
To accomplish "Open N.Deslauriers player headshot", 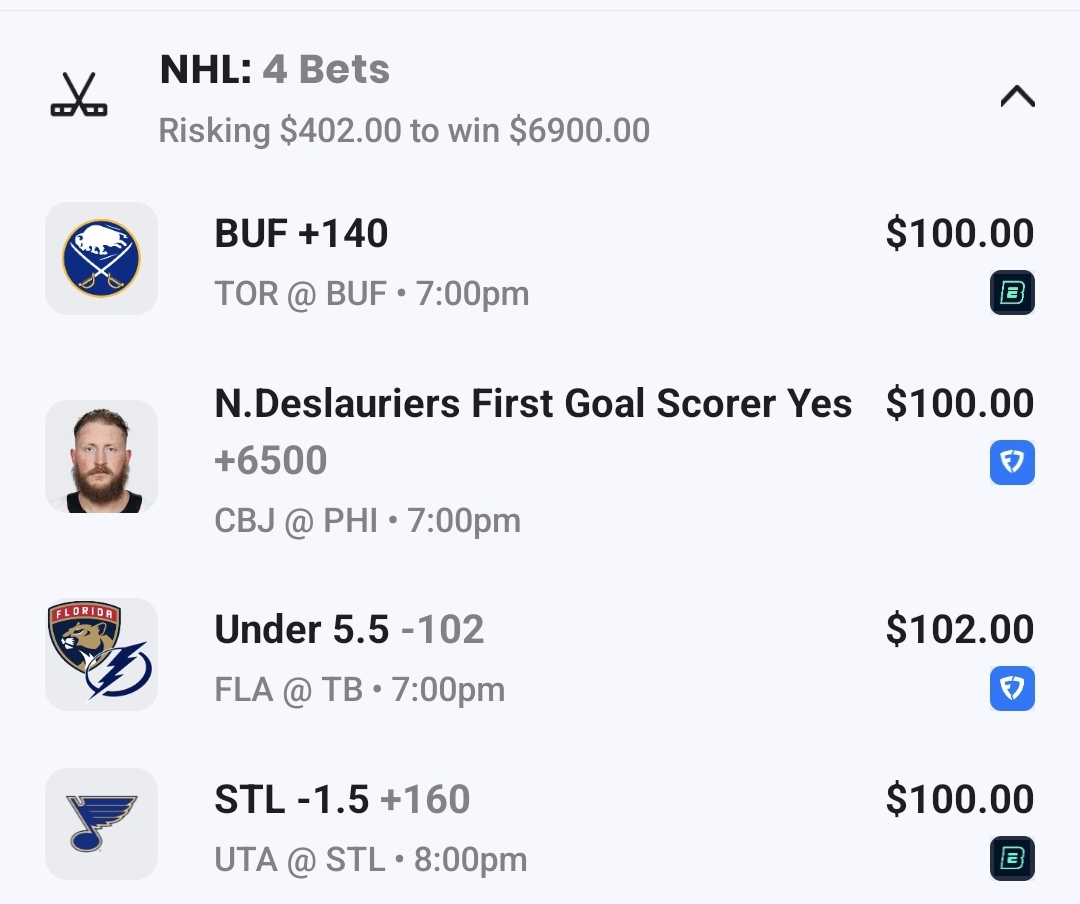I will (x=101, y=457).
